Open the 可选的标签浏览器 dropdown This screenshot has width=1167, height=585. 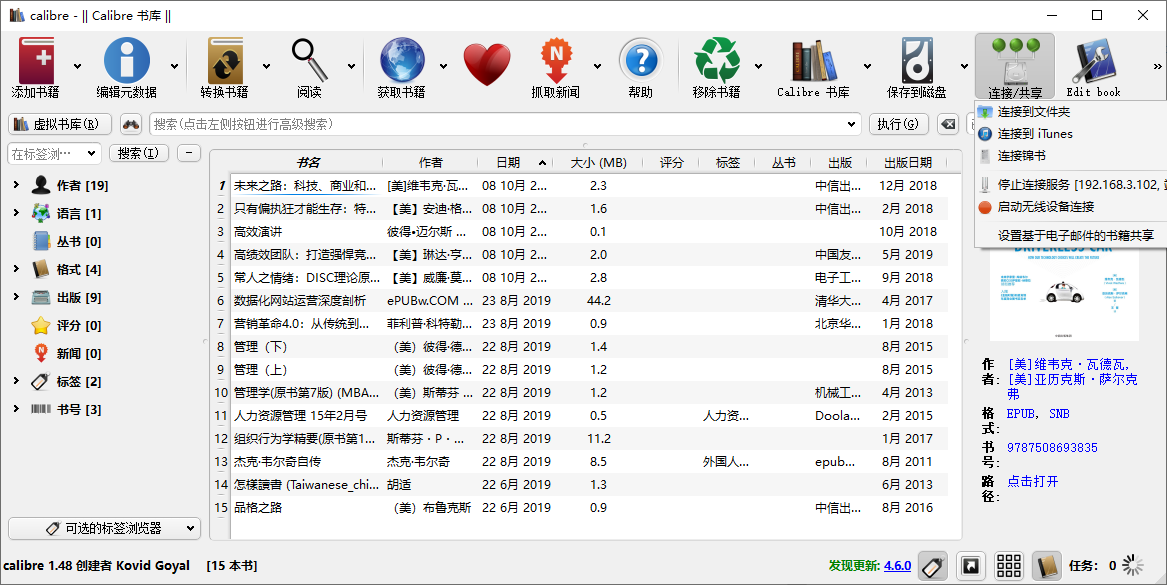[x=104, y=528]
